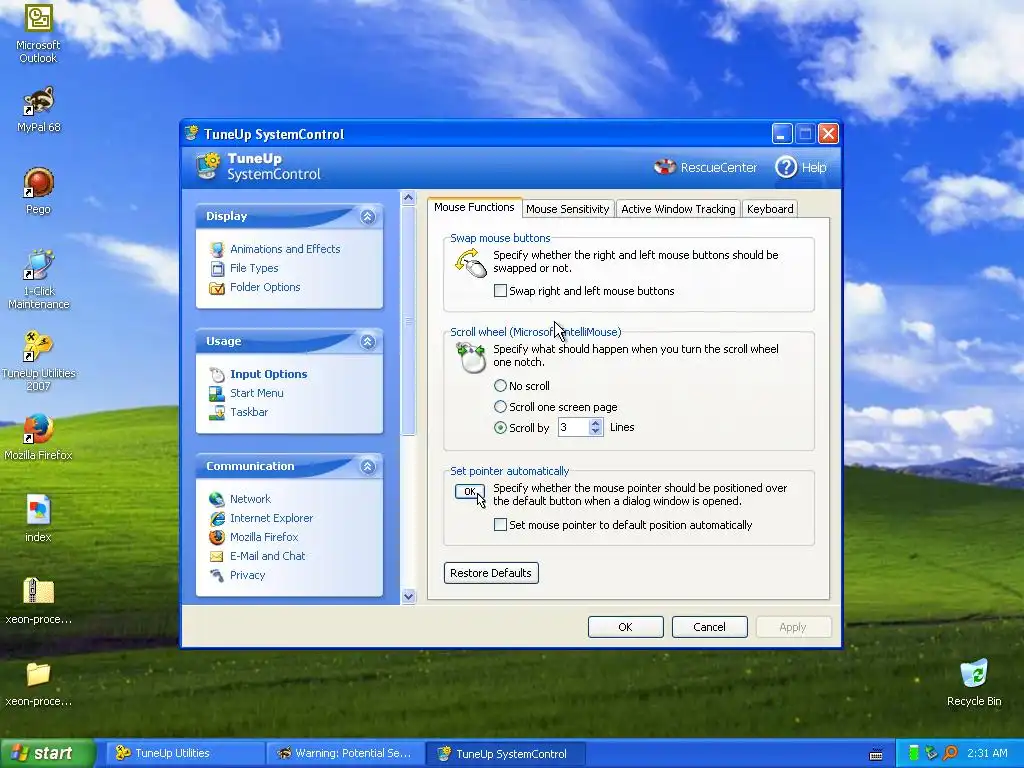Click the Restore Defaults button
Image resolution: width=1024 pixels, height=768 pixels.
(x=491, y=573)
